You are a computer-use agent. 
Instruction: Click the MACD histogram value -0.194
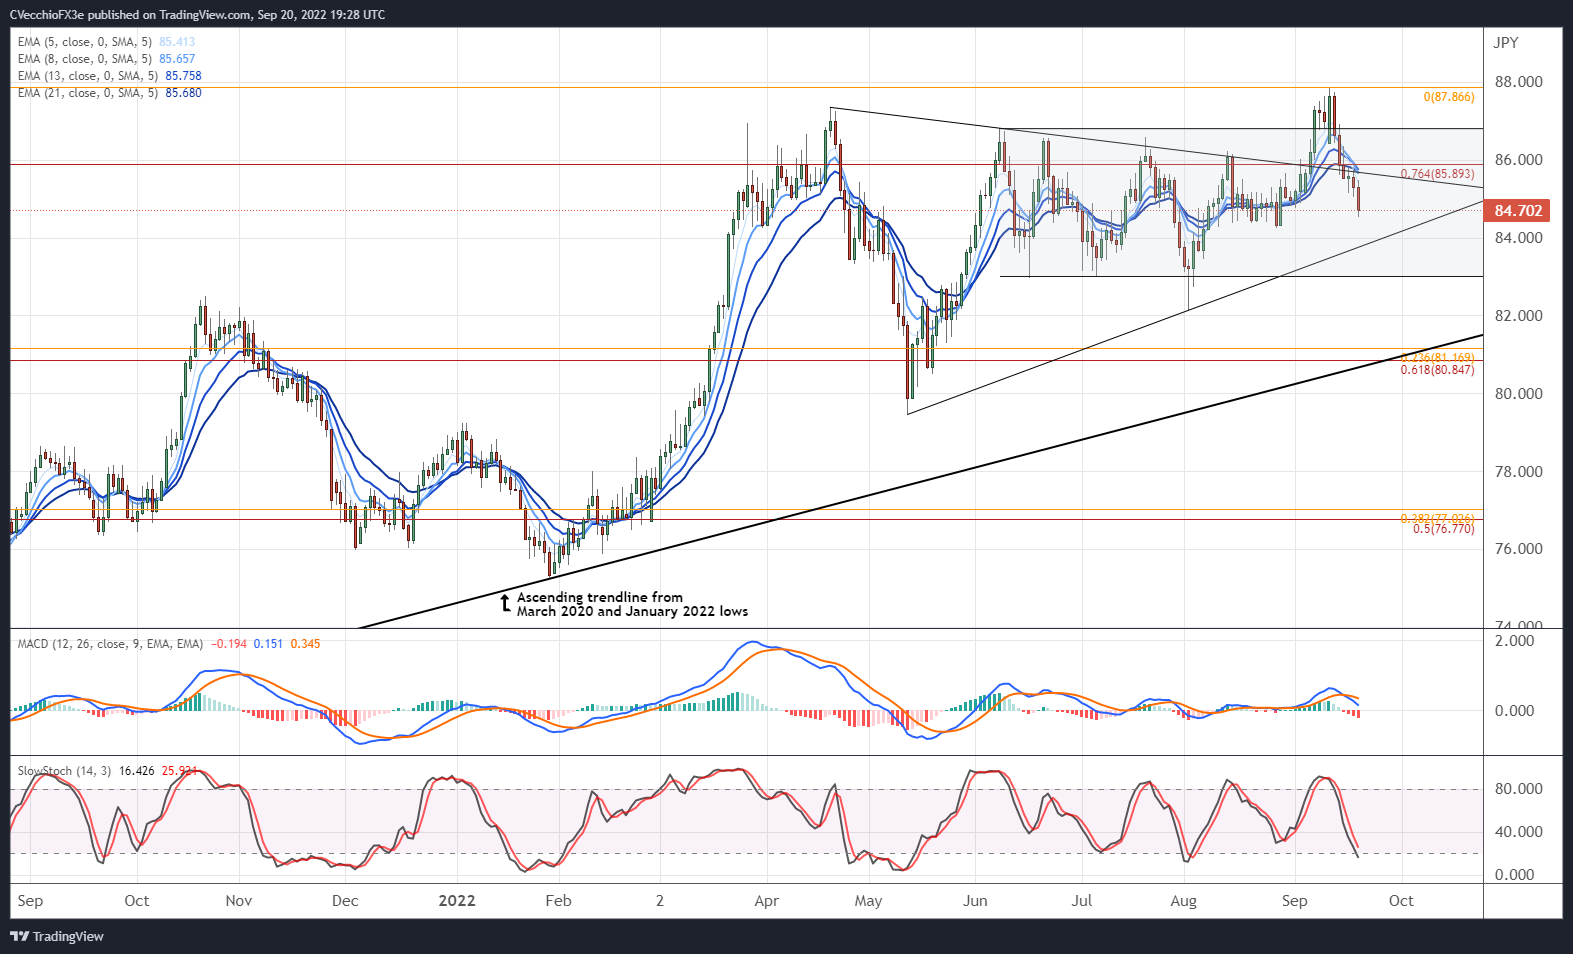[x=229, y=644]
